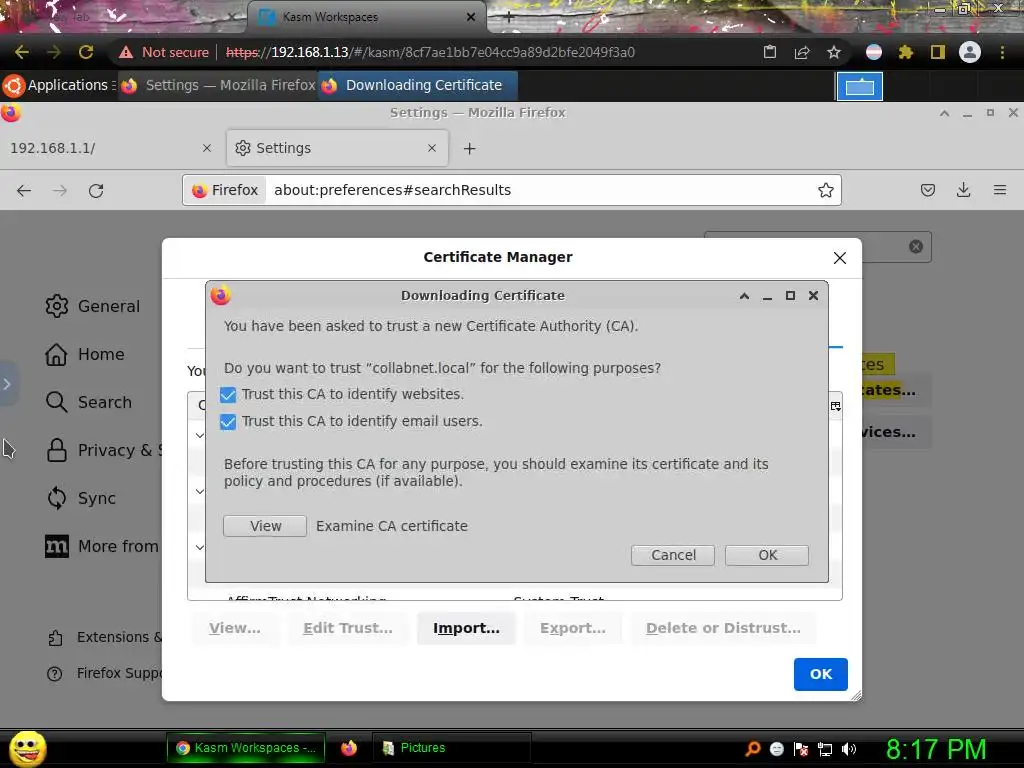Open Extensions & Themes link
The image size is (1024, 768).
(x=104, y=637)
